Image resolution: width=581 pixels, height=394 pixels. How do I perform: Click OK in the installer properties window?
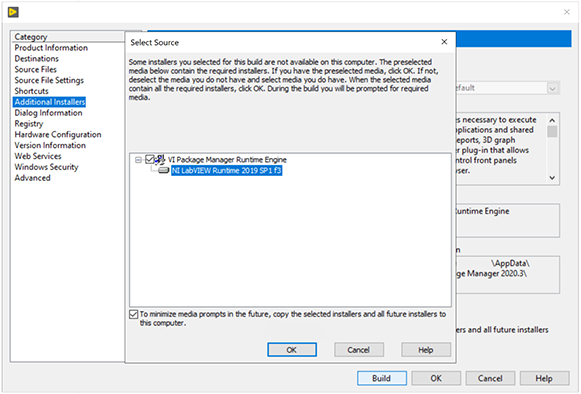coord(436,378)
